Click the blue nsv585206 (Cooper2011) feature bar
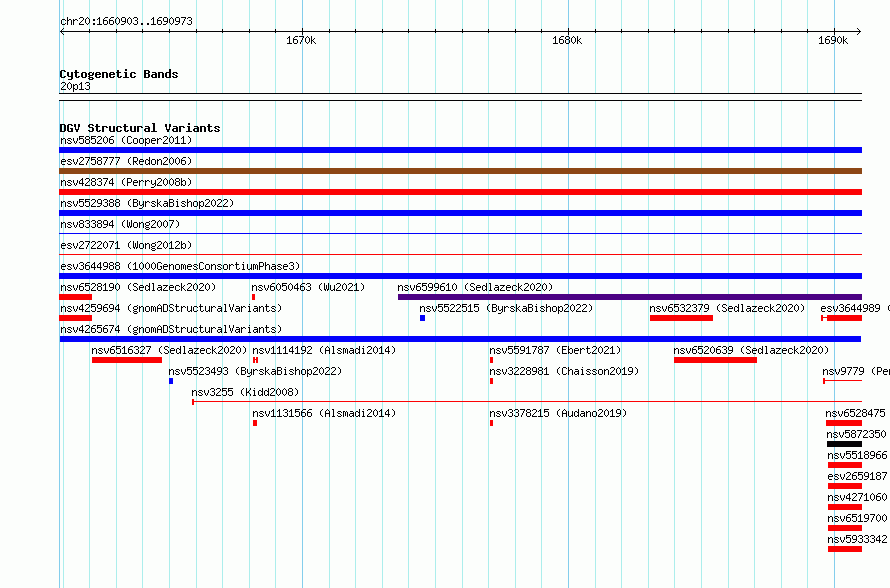Viewport: 890px width, 588px height. pyautogui.click(x=460, y=150)
